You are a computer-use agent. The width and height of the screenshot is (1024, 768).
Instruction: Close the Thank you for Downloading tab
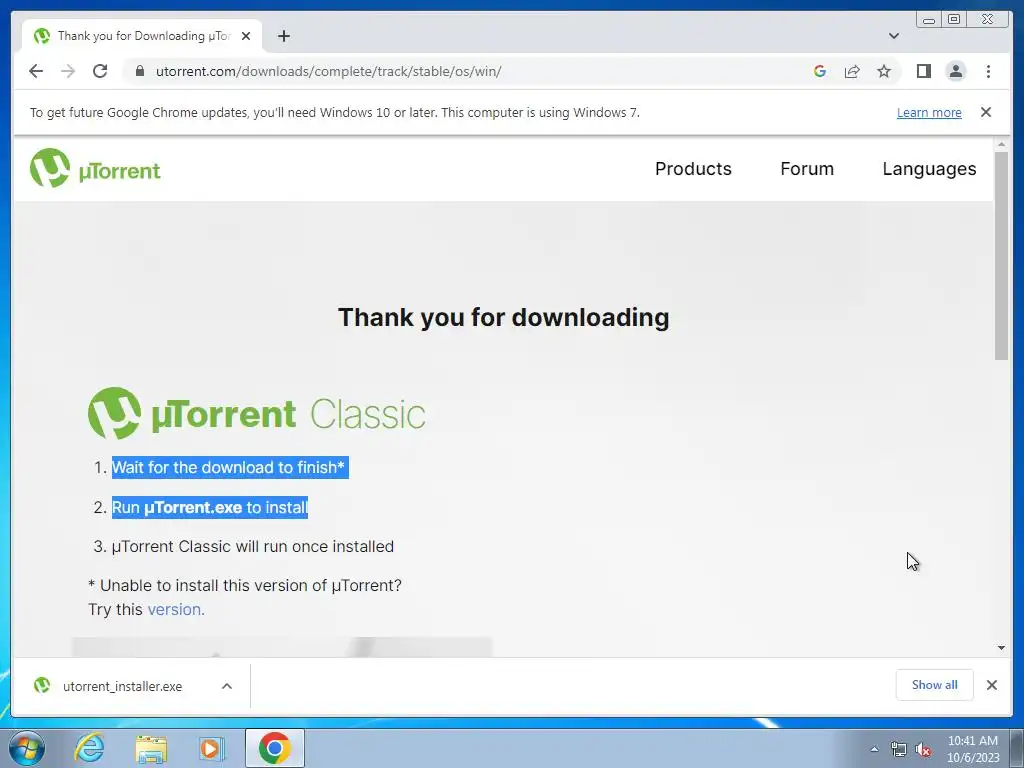click(x=246, y=36)
